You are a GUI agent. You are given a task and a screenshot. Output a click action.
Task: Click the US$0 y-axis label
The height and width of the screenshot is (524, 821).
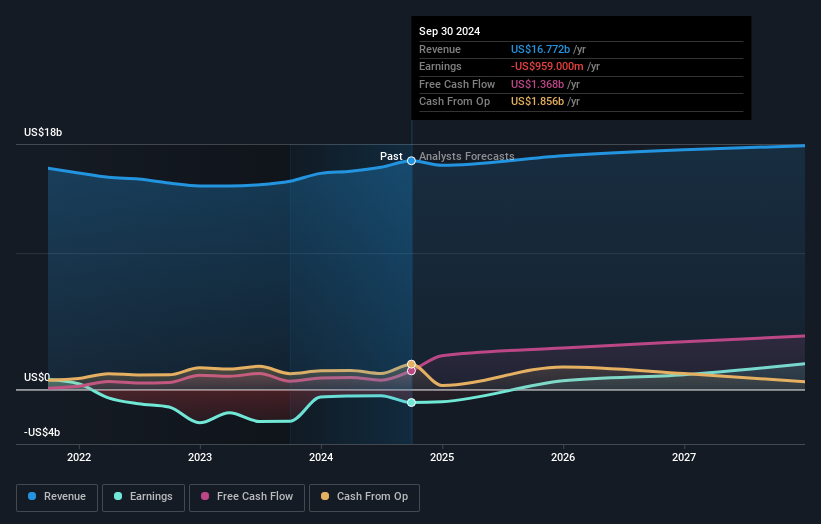(37, 377)
